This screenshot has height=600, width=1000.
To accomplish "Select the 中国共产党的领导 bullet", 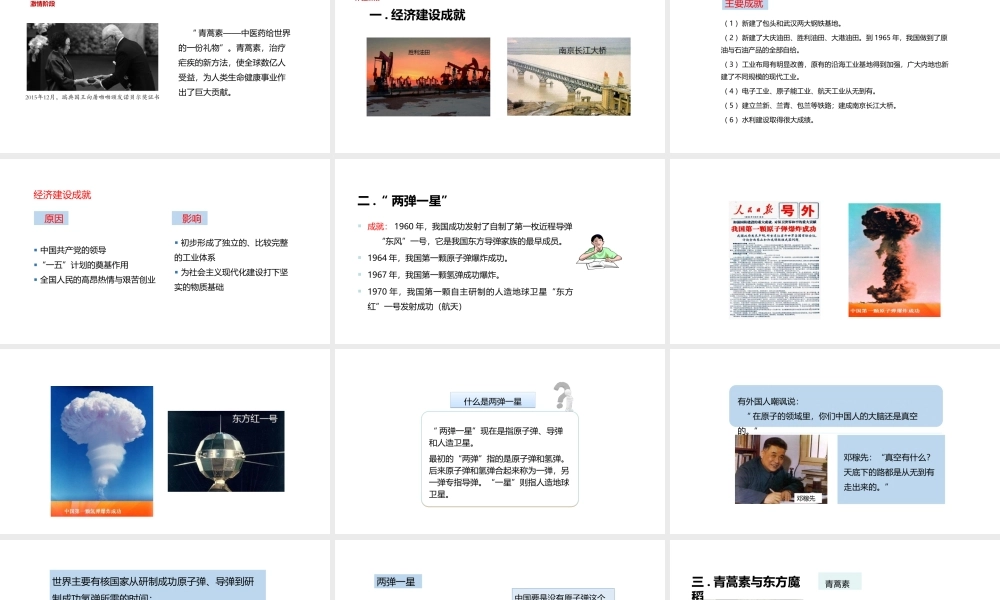I will tap(70, 250).
